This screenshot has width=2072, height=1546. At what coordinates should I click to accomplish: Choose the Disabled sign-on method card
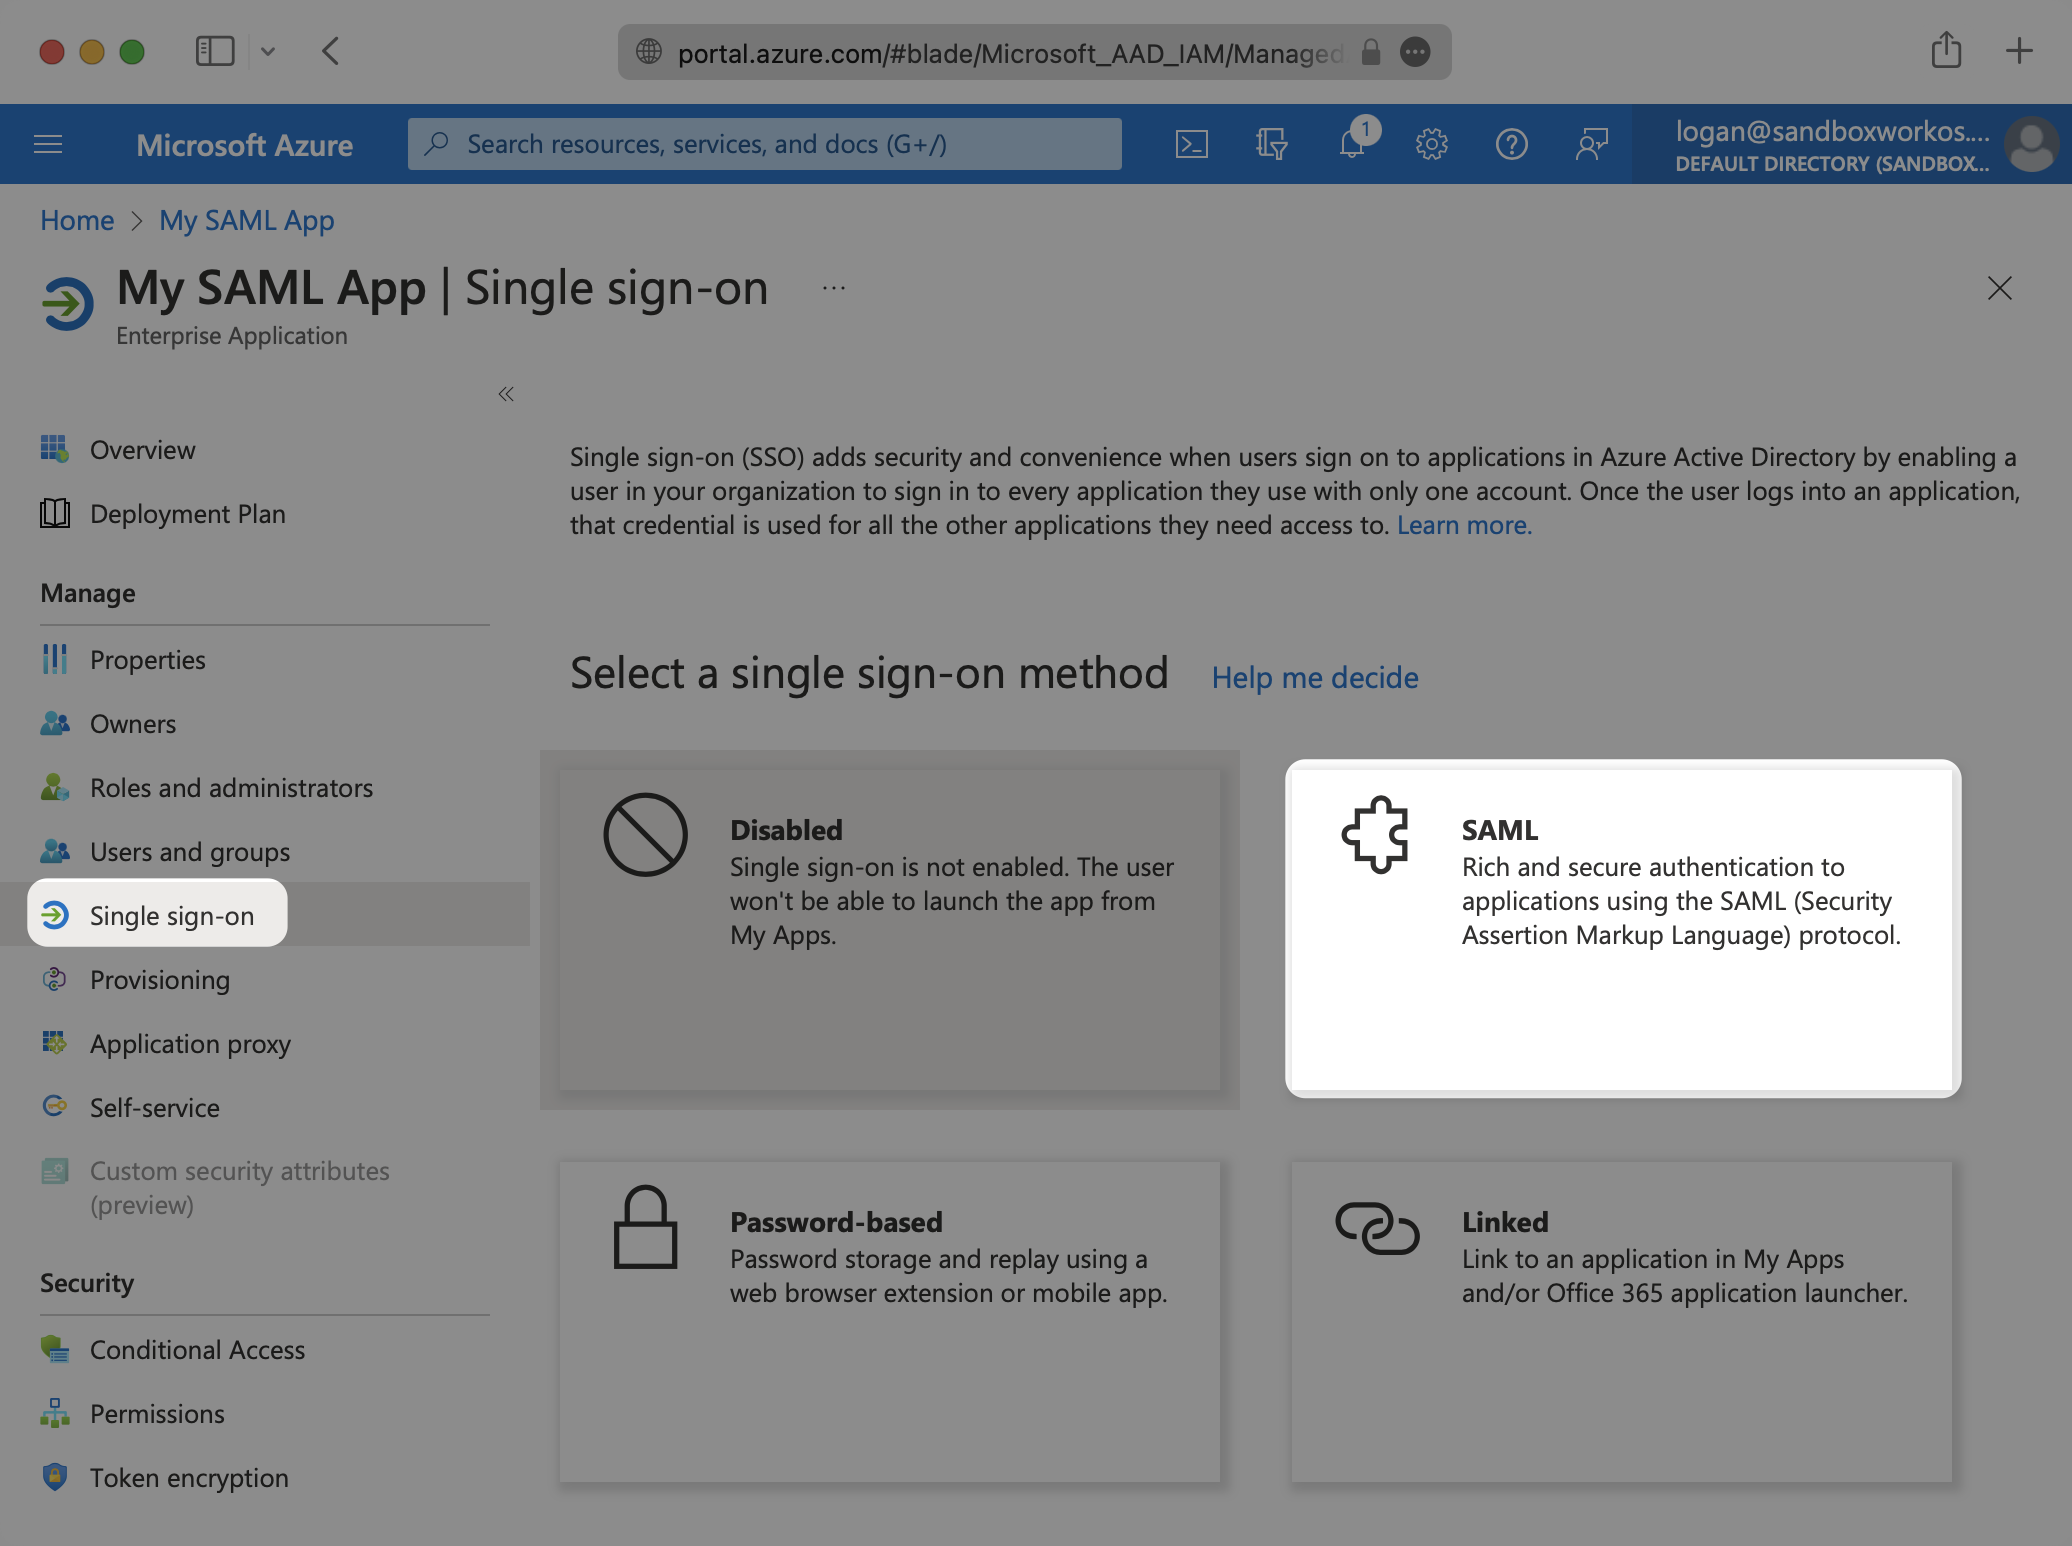click(889, 928)
